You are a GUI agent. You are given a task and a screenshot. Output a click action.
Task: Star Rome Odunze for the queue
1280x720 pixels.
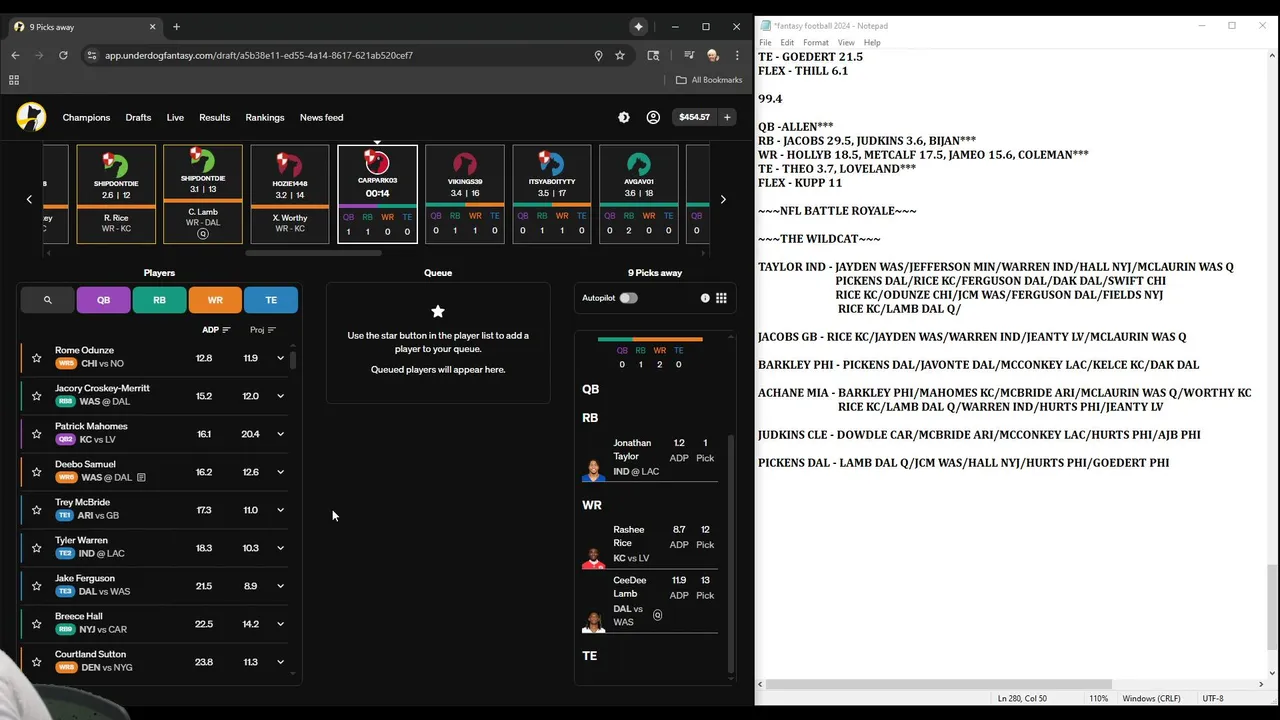(x=37, y=358)
